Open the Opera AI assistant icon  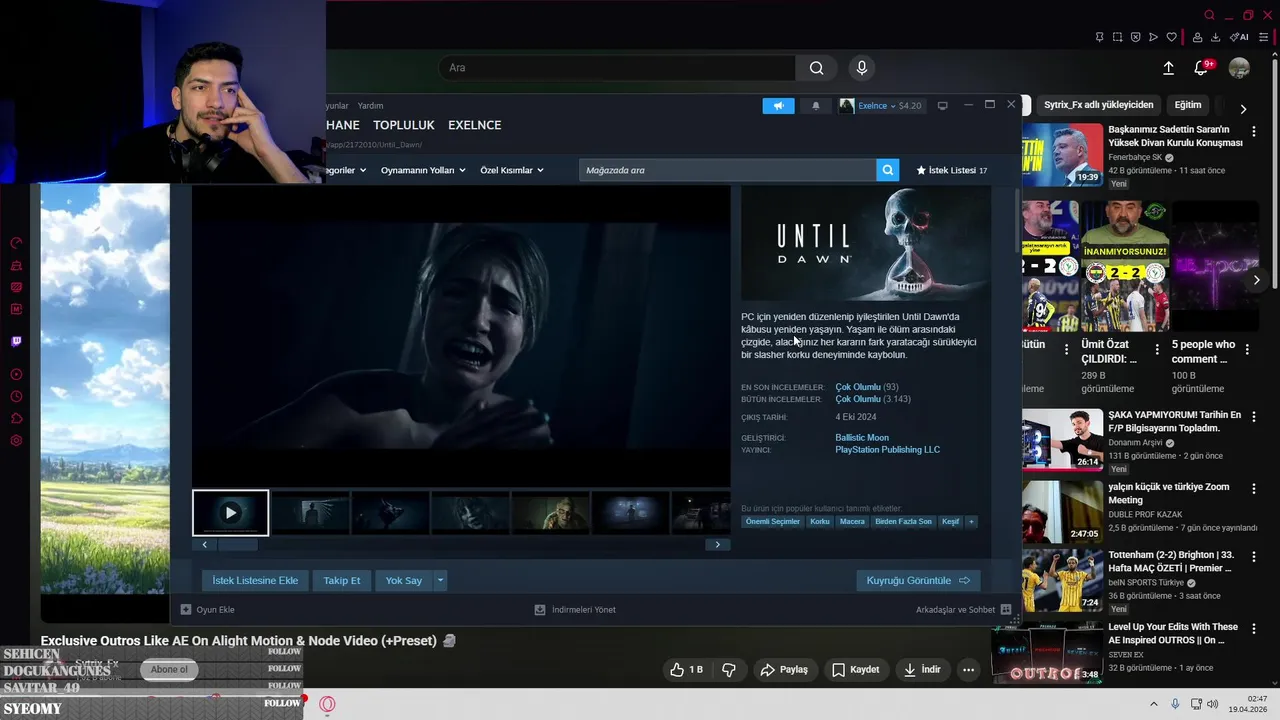click(x=1240, y=37)
